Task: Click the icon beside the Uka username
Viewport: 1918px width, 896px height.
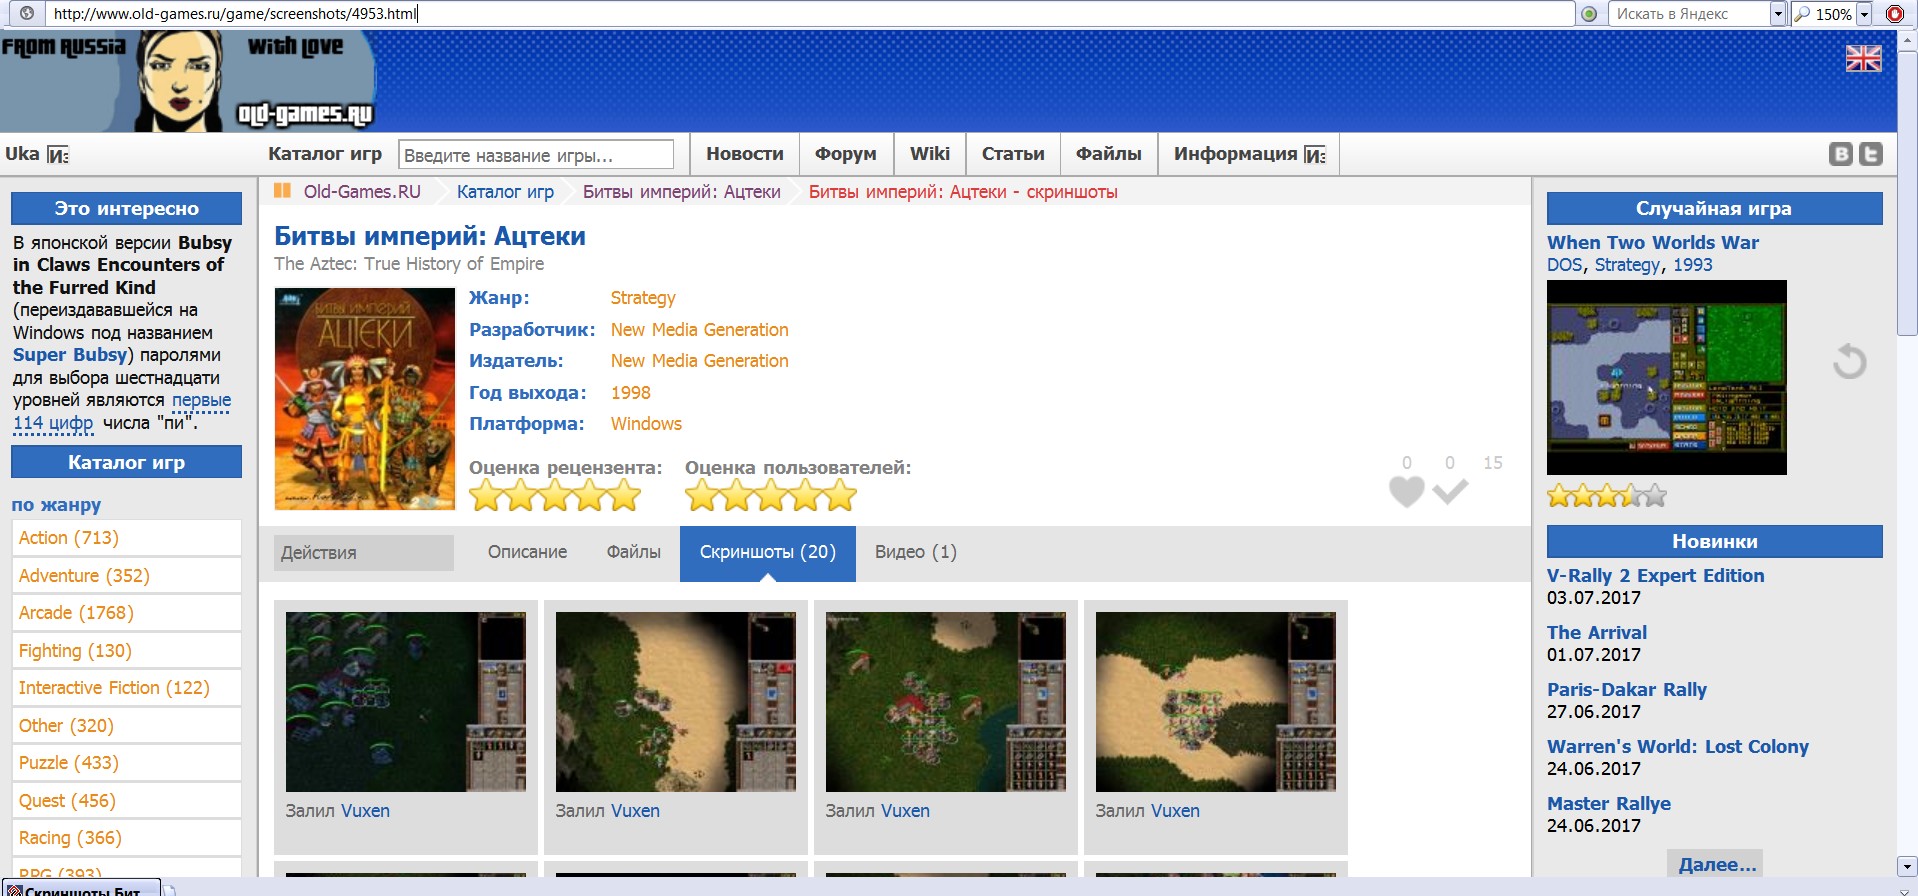Action: [58, 155]
